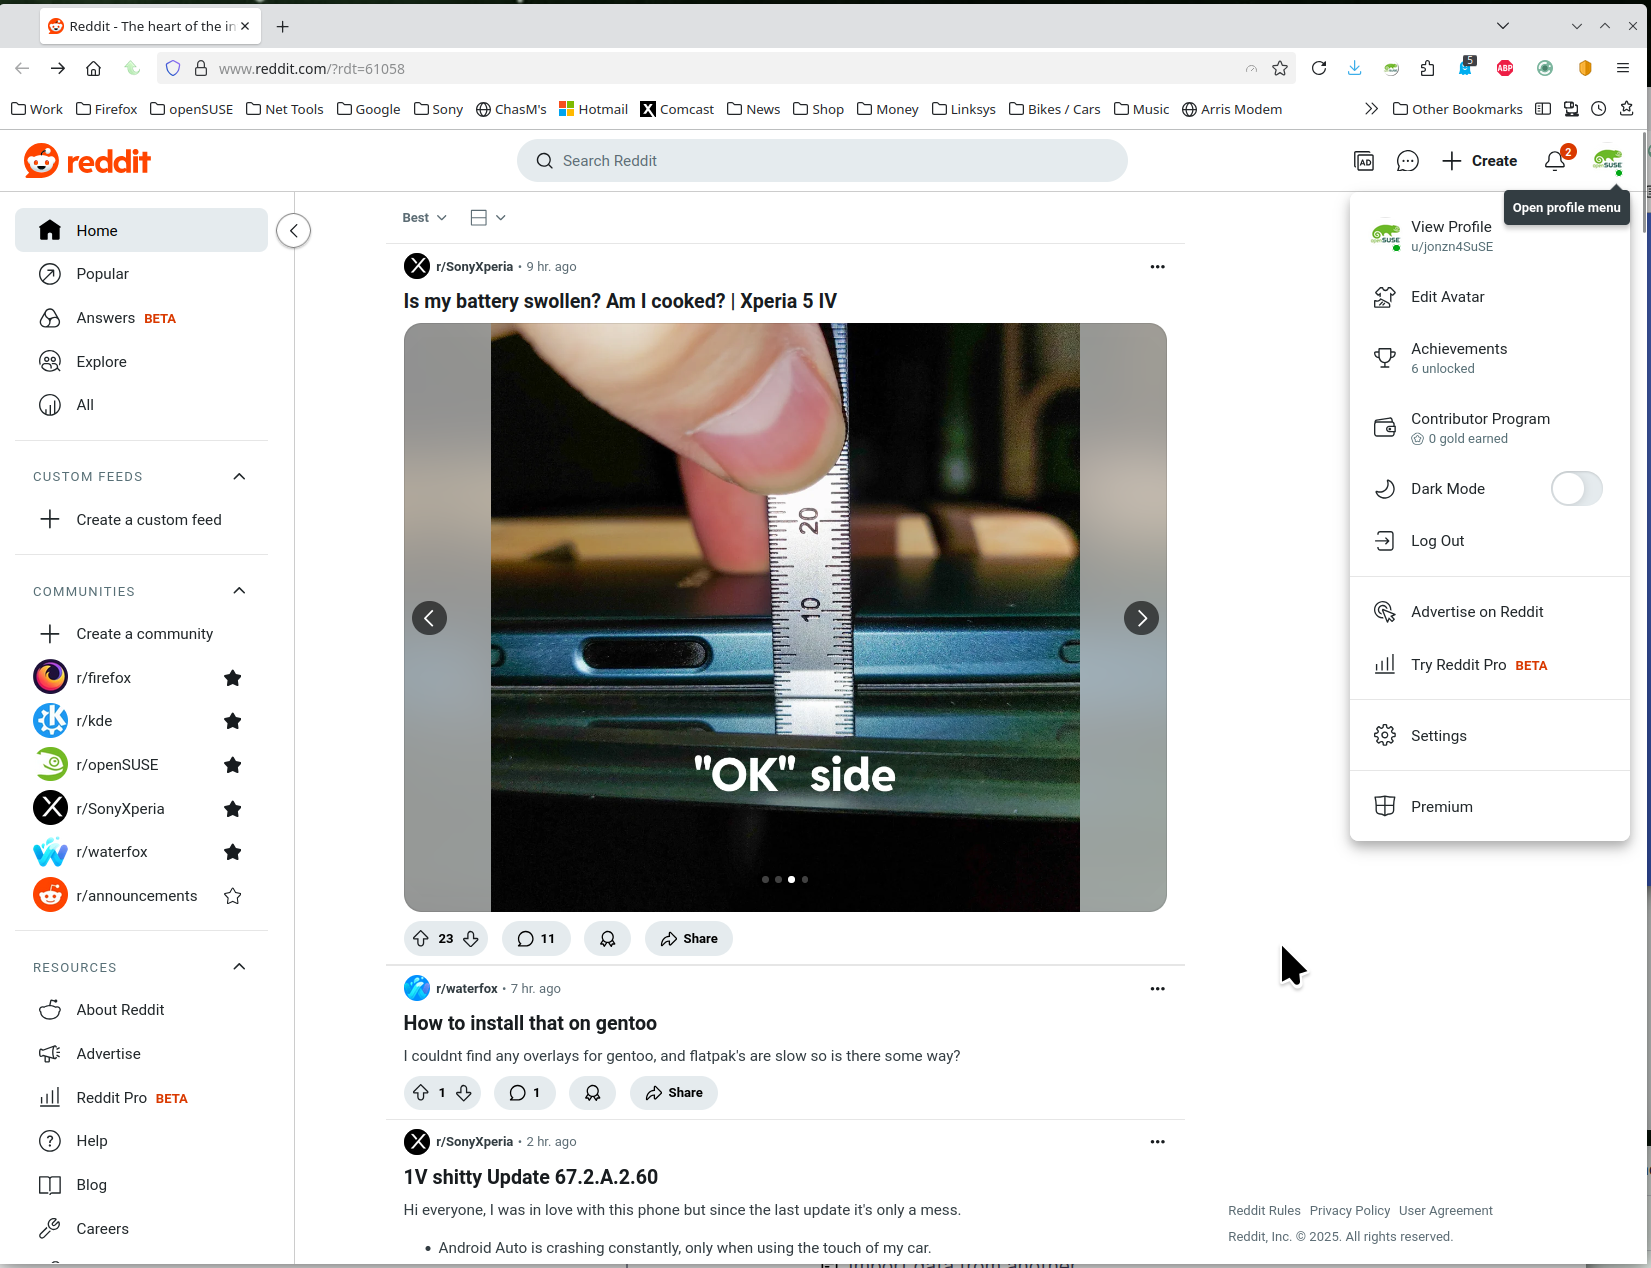The height and width of the screenshot is (1268, 1651).
Task: Unfavorite r/kde star
Action: click(233, 721)
